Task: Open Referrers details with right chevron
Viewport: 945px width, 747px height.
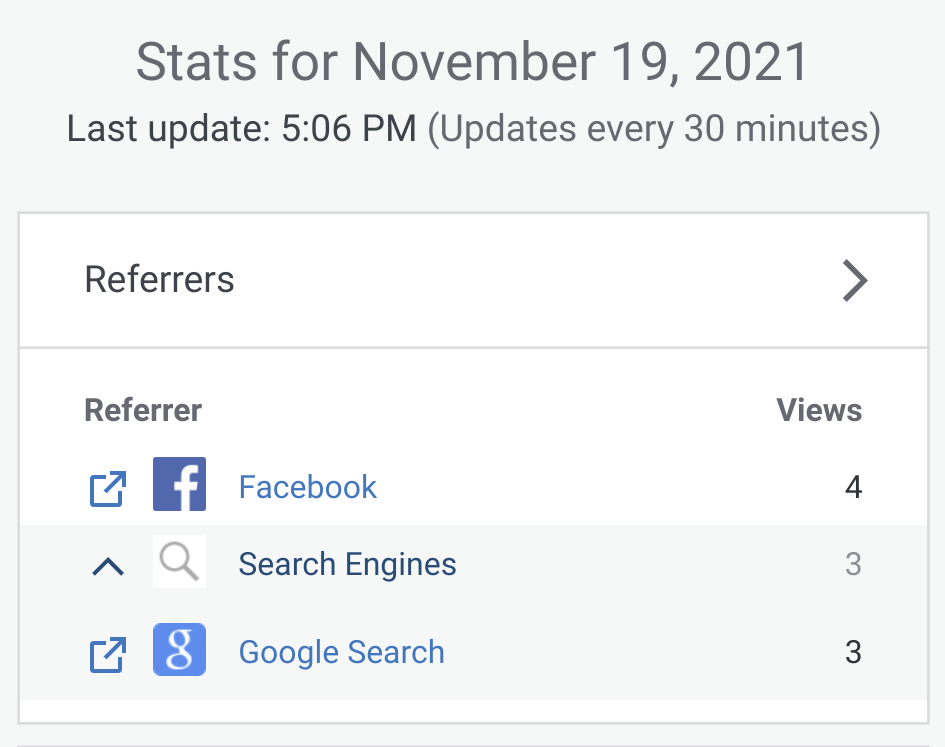Action: [x=854, y=281]
